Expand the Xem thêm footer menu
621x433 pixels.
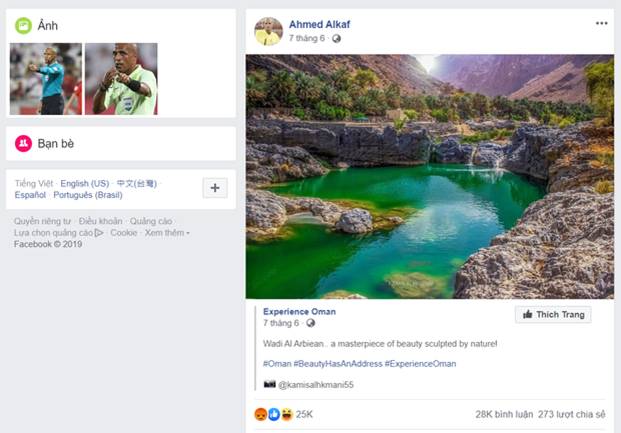167,233
